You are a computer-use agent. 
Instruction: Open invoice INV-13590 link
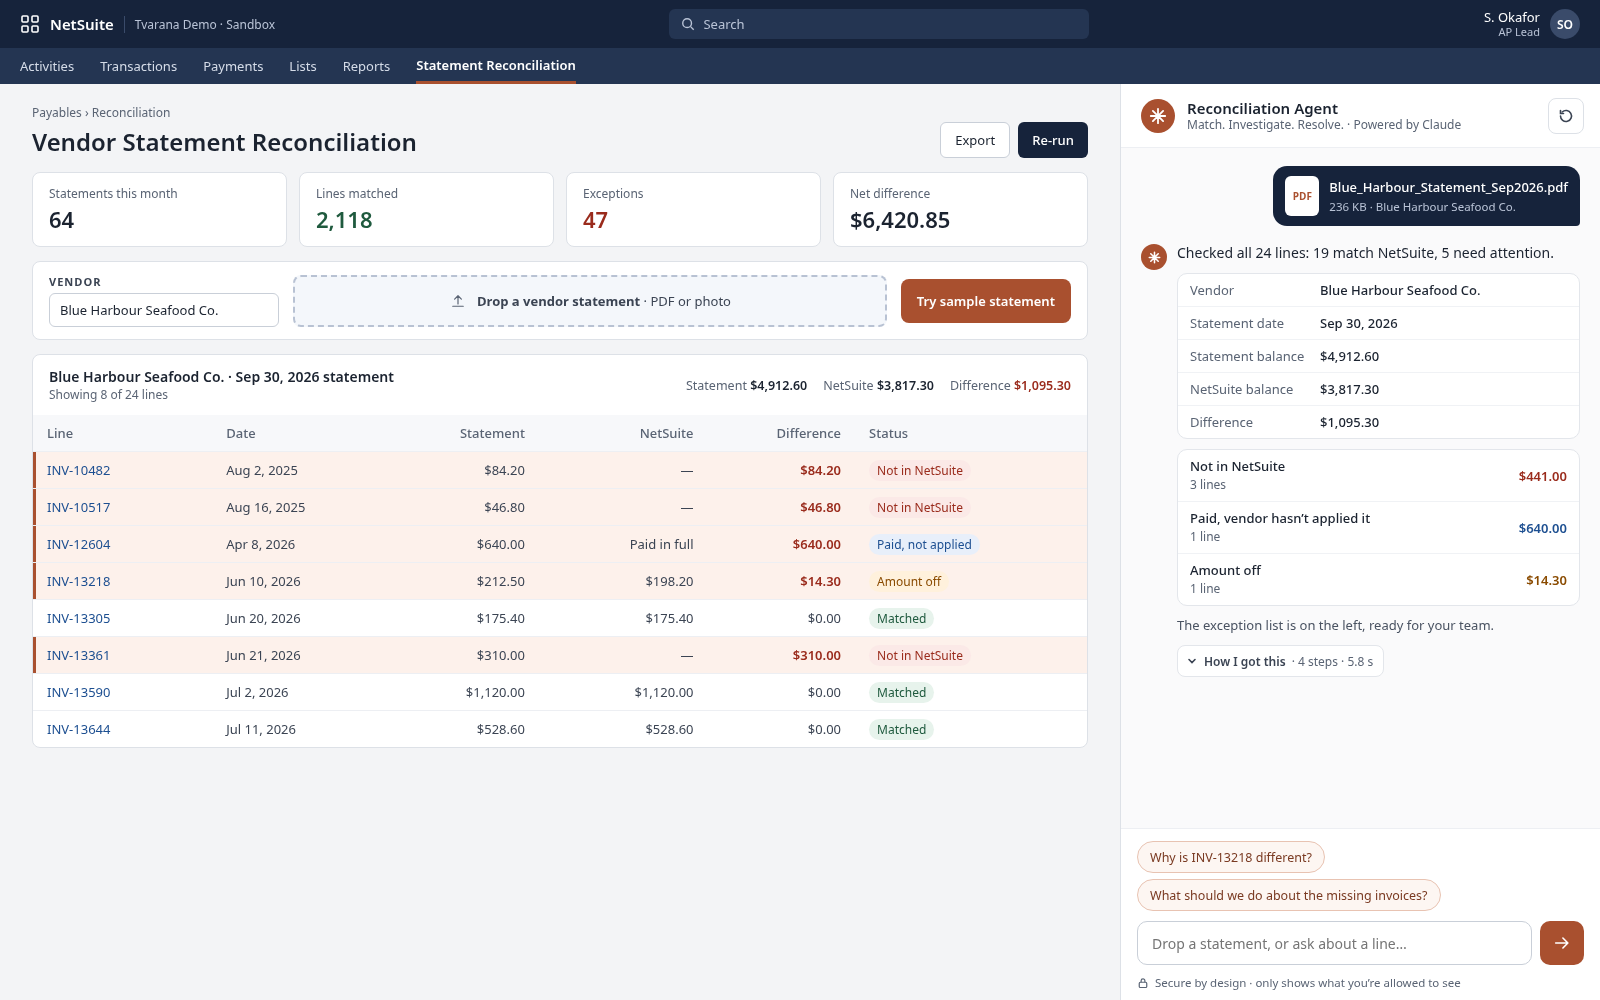[79, 692]
